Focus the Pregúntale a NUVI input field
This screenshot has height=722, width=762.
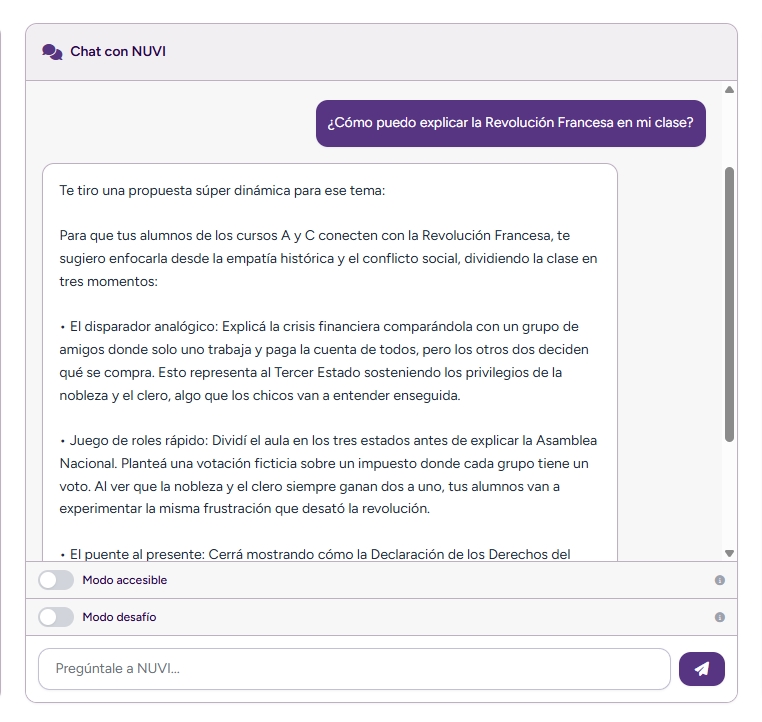354,669
